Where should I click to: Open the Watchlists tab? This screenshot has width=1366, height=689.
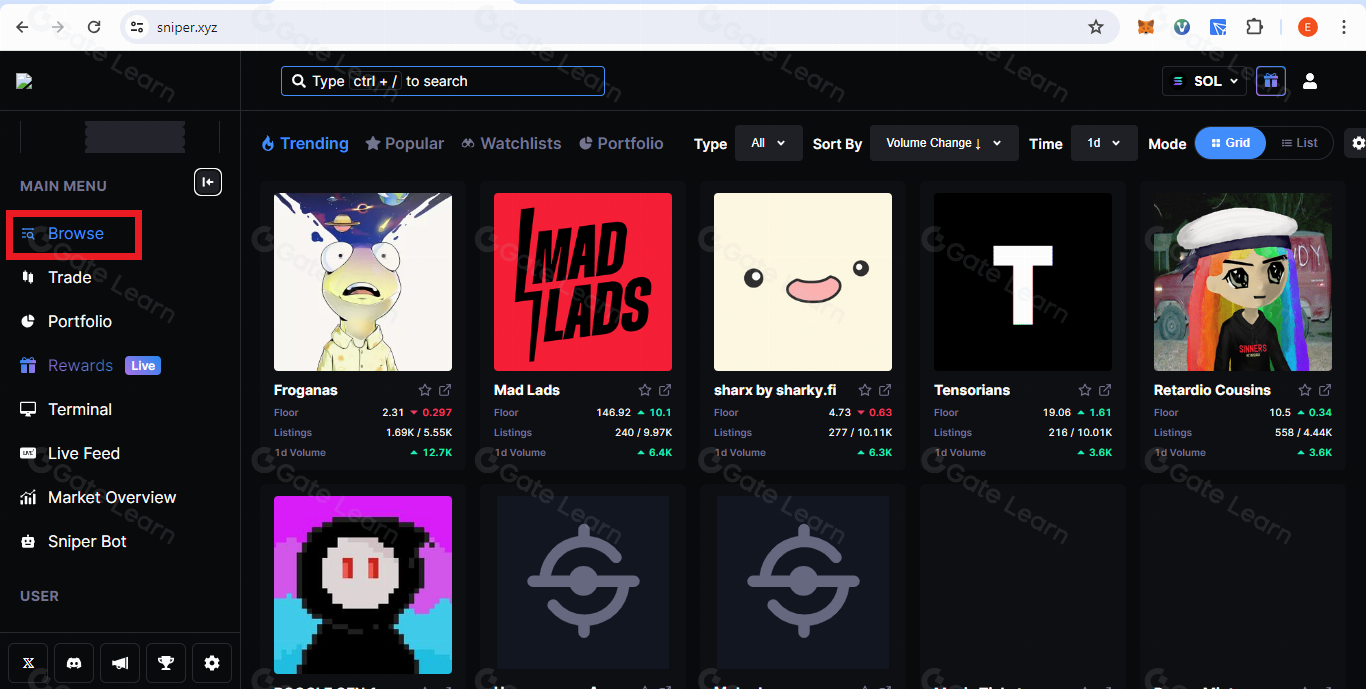coord(511,143)
